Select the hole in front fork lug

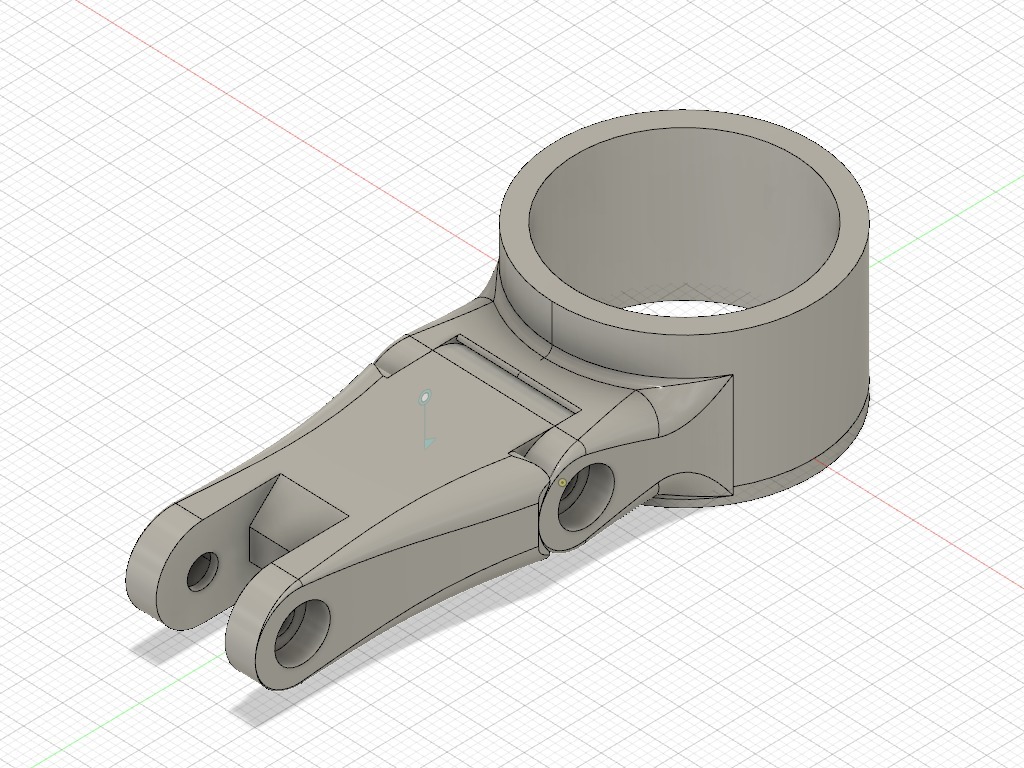[302, 633]
